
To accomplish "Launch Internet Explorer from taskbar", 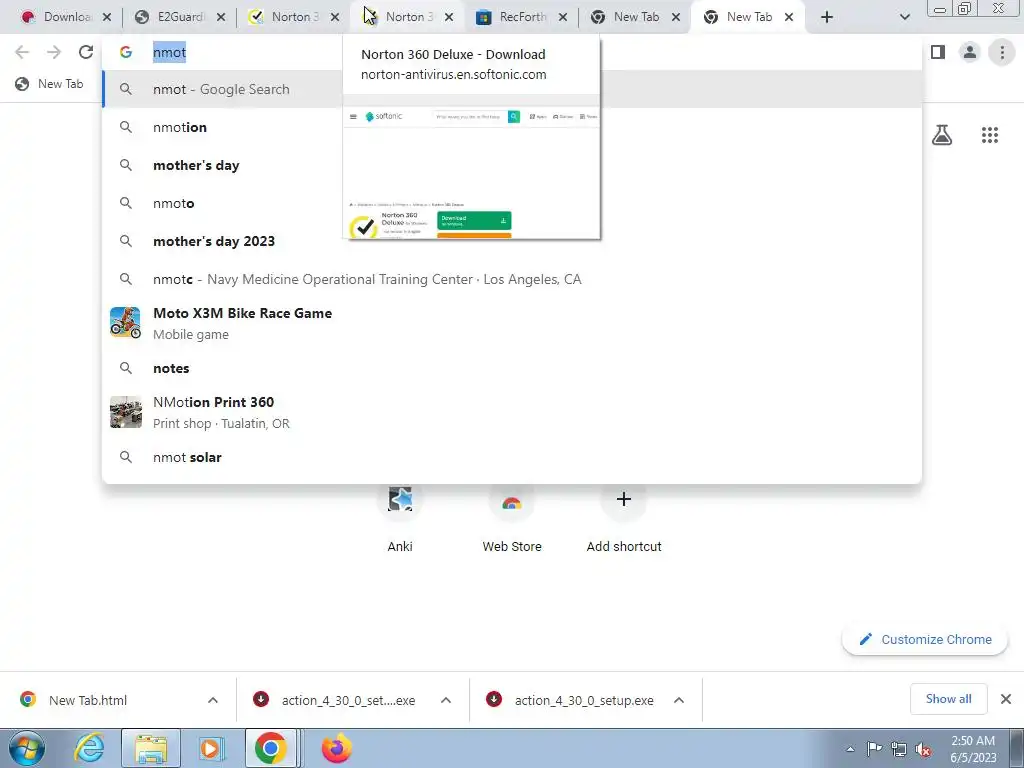I will (88, 748).
